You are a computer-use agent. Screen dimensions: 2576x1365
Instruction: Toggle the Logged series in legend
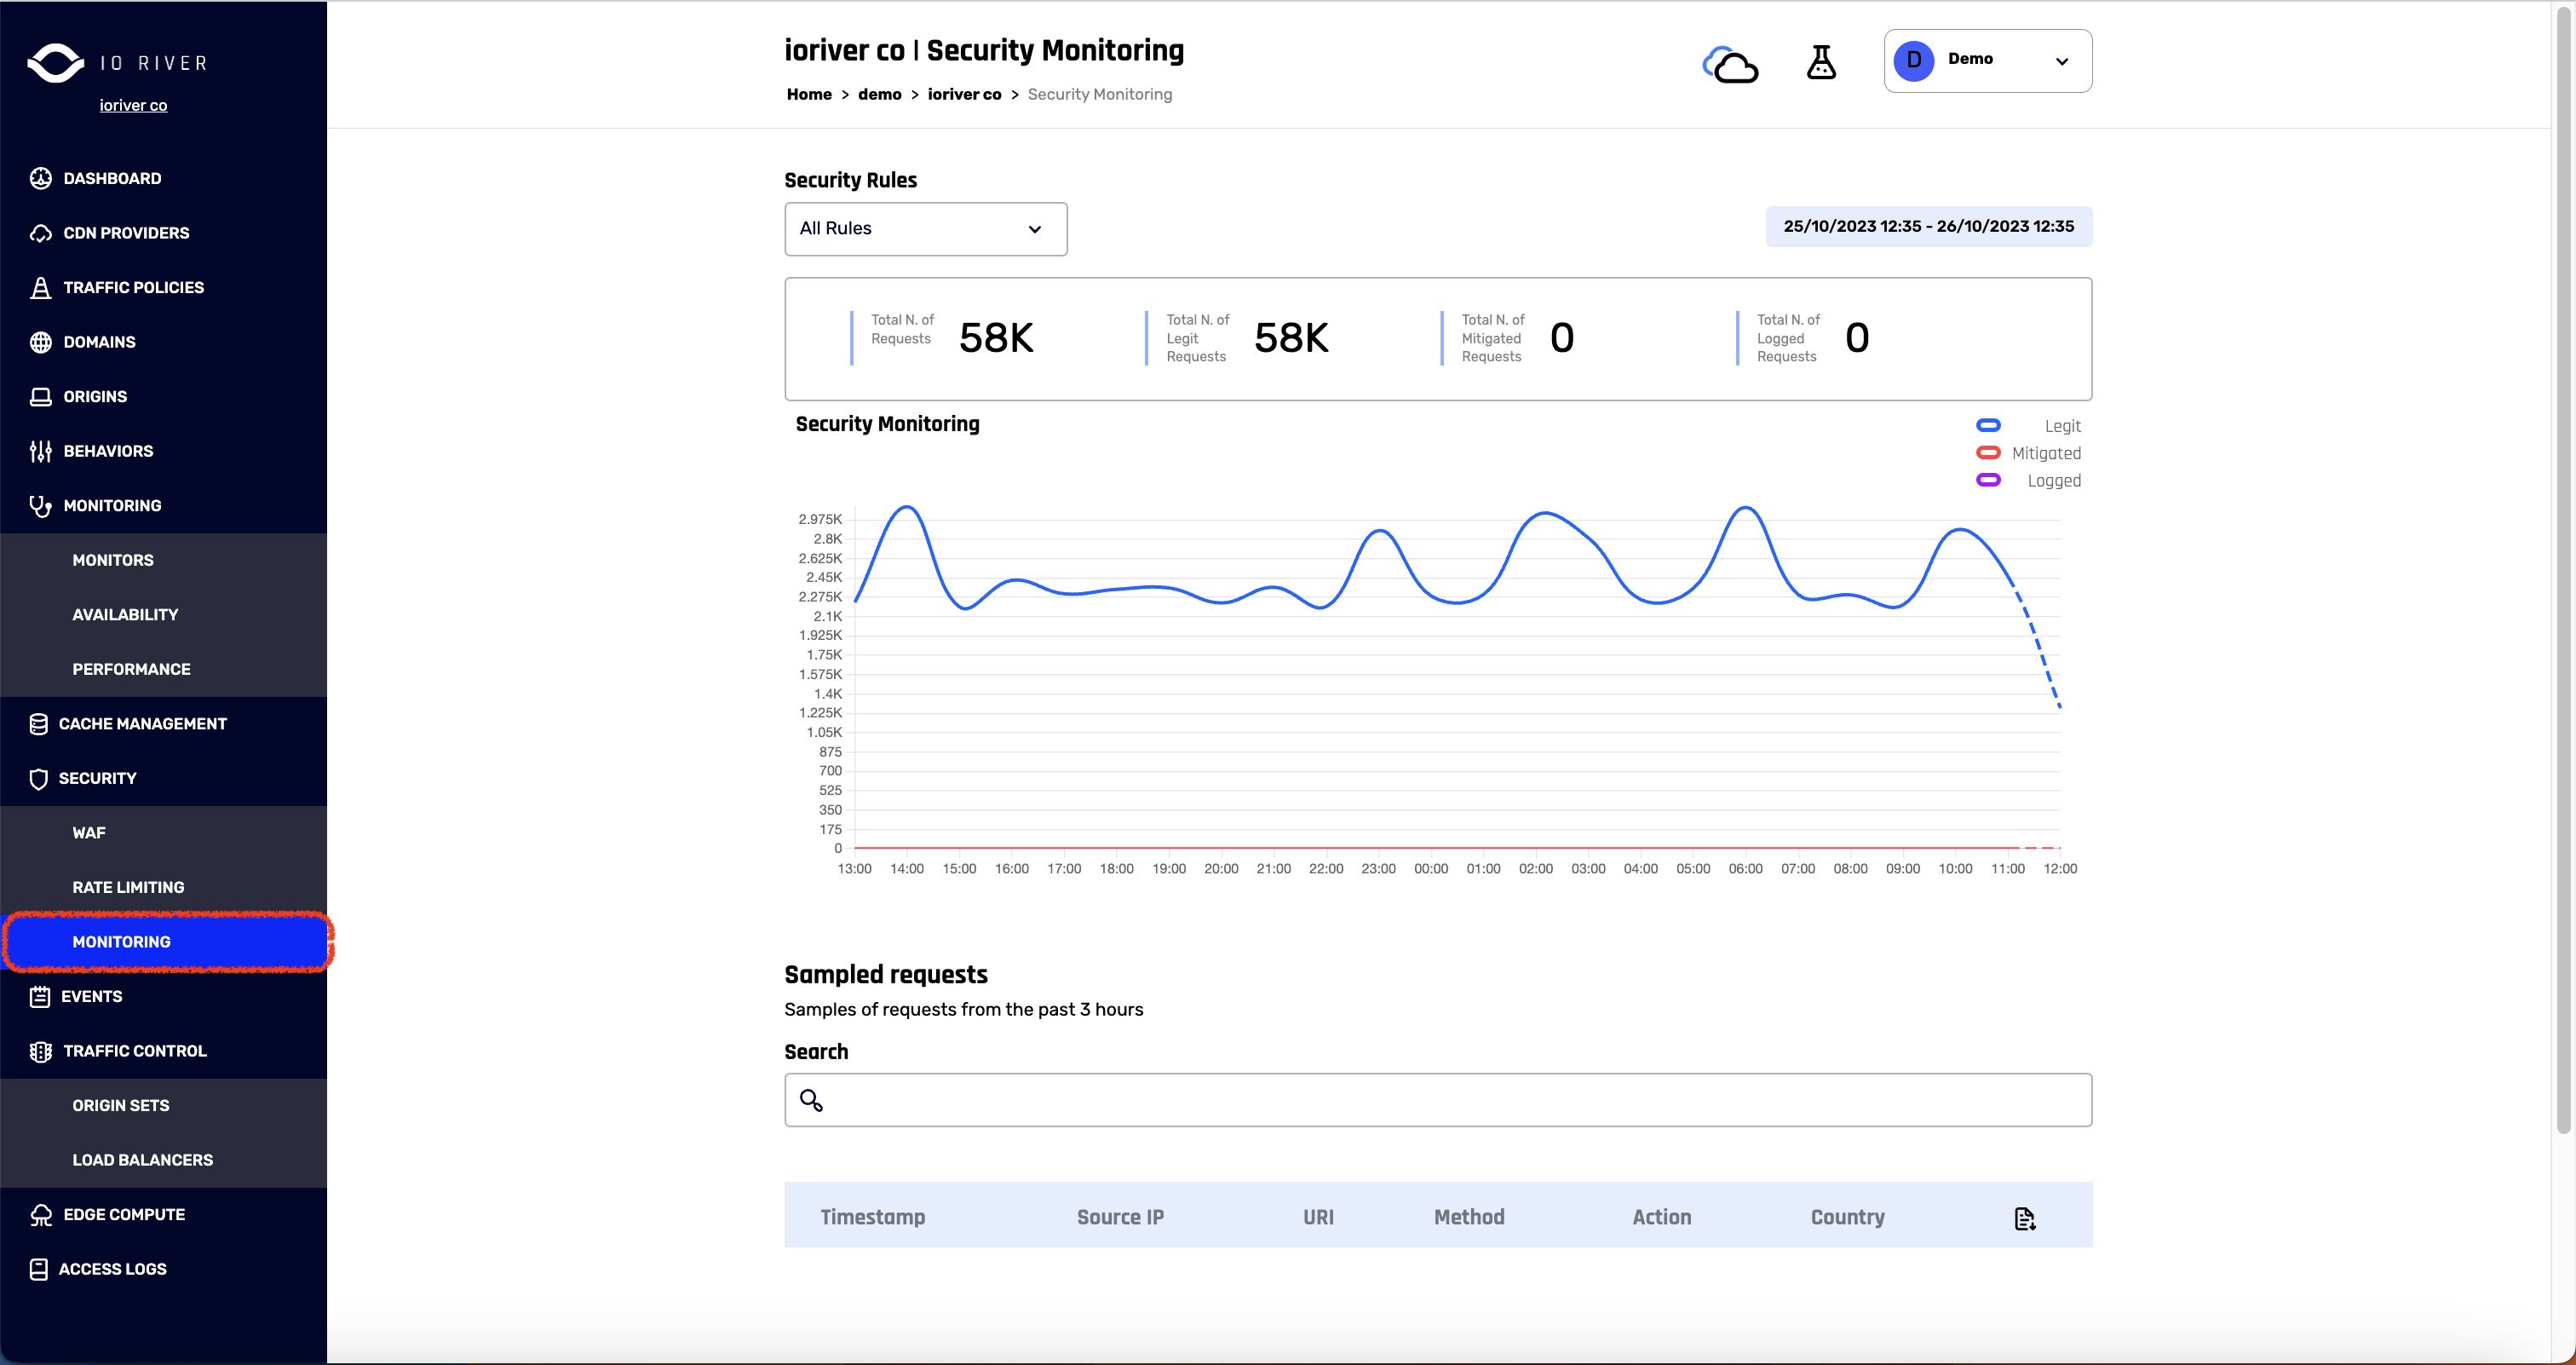2028,480
